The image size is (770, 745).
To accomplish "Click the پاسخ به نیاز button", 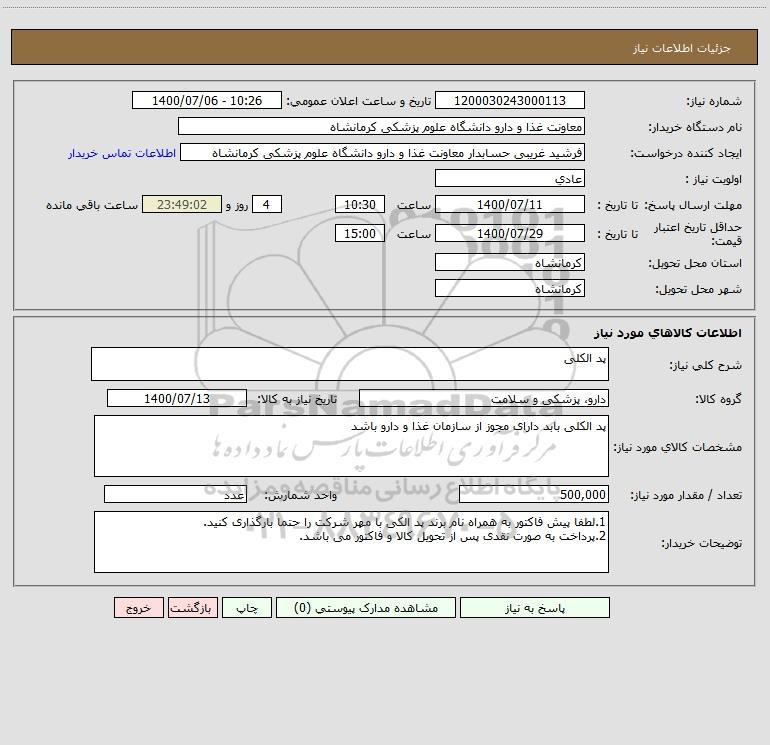I will coord(534,607).
